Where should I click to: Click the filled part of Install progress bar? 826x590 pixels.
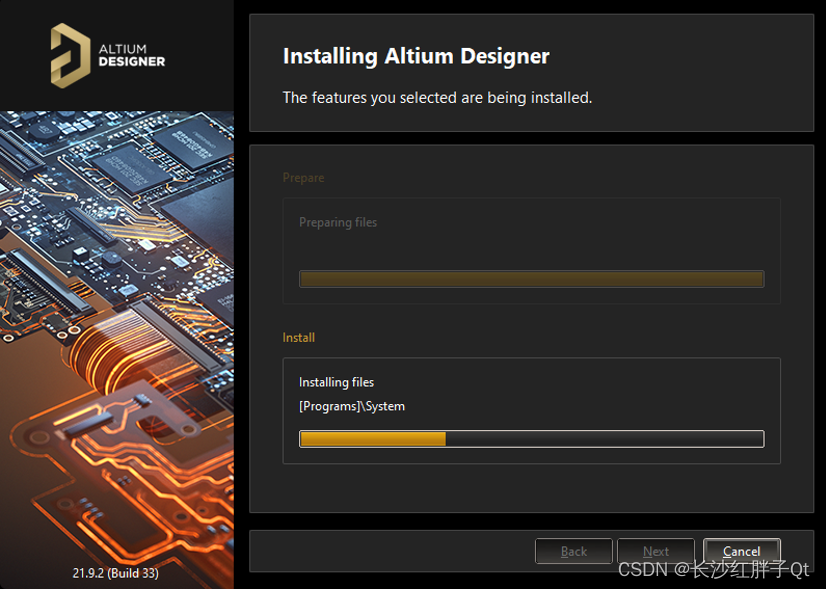372,439
